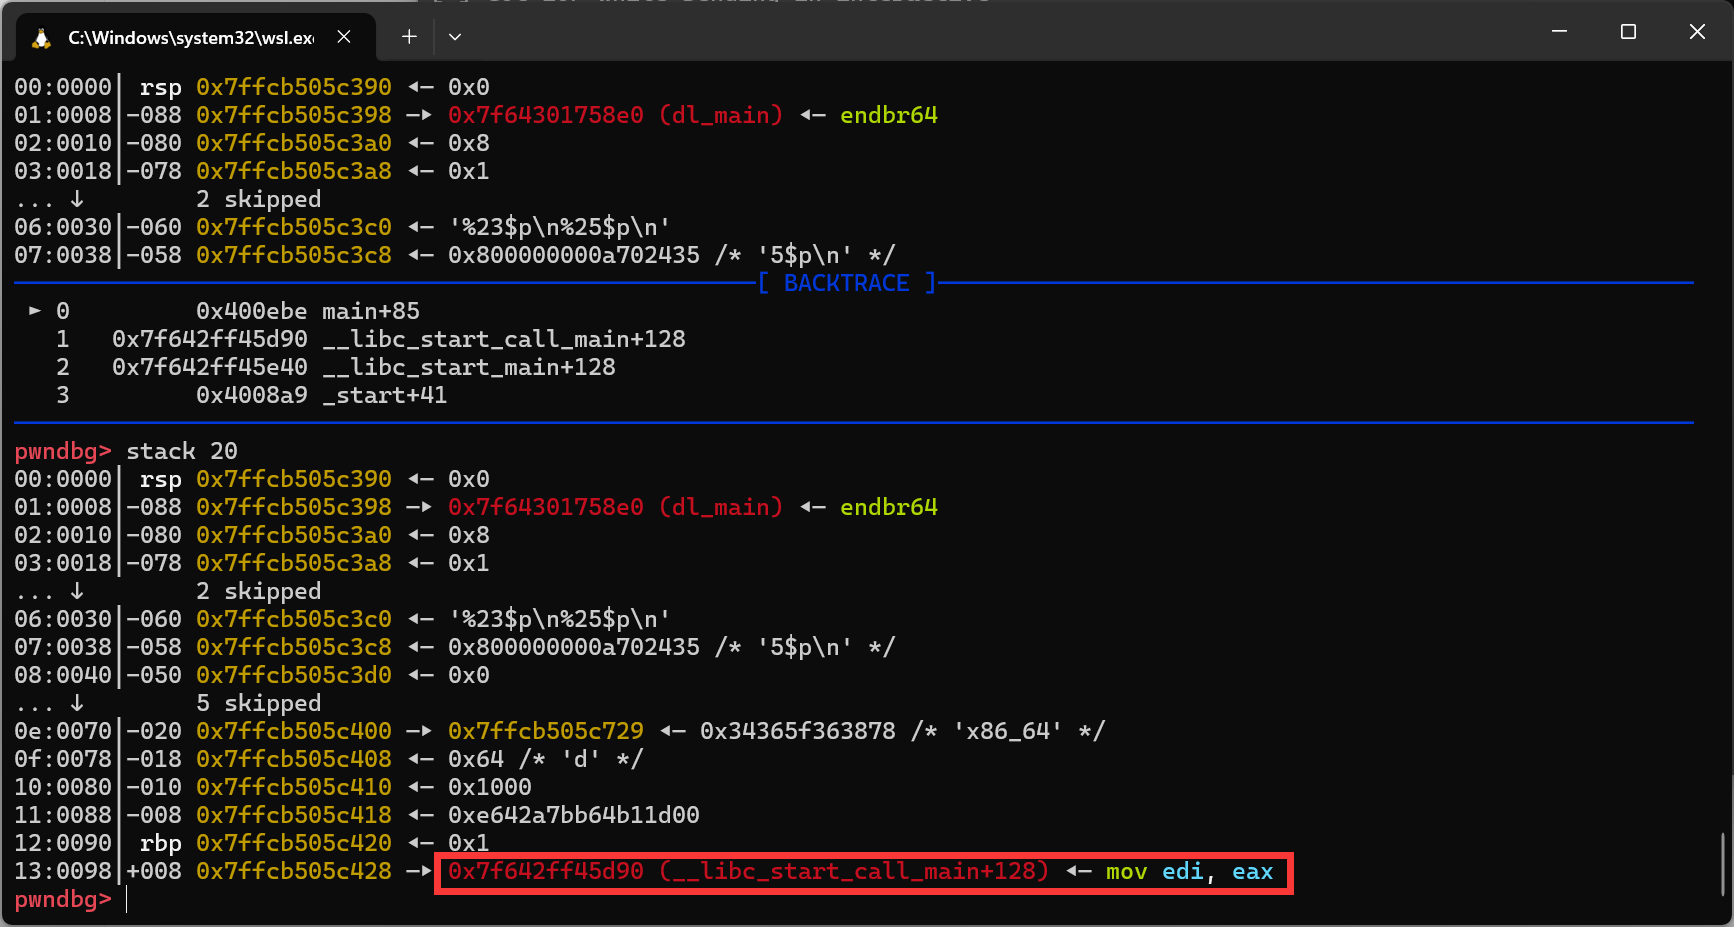Maximize the terminal window
Viewport: 1734px width, 927px height.
coord(1628,32)
